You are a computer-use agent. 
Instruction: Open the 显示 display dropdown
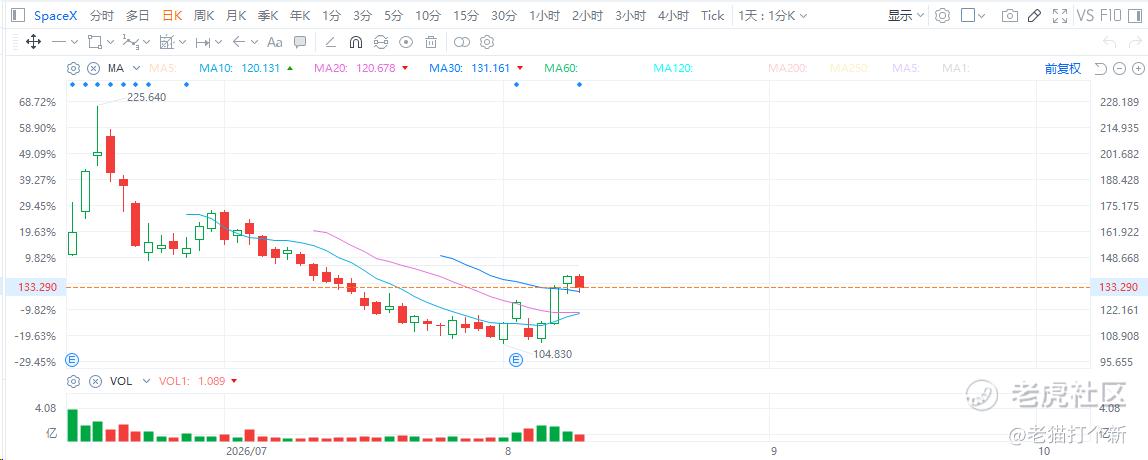[x=906, y=15]
